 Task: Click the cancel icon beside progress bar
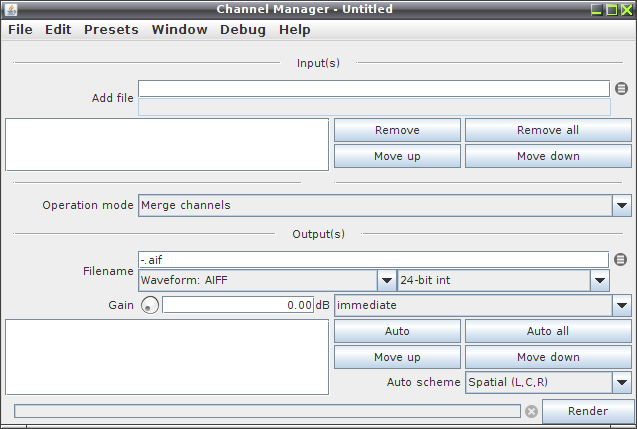[x=531, y=412]
